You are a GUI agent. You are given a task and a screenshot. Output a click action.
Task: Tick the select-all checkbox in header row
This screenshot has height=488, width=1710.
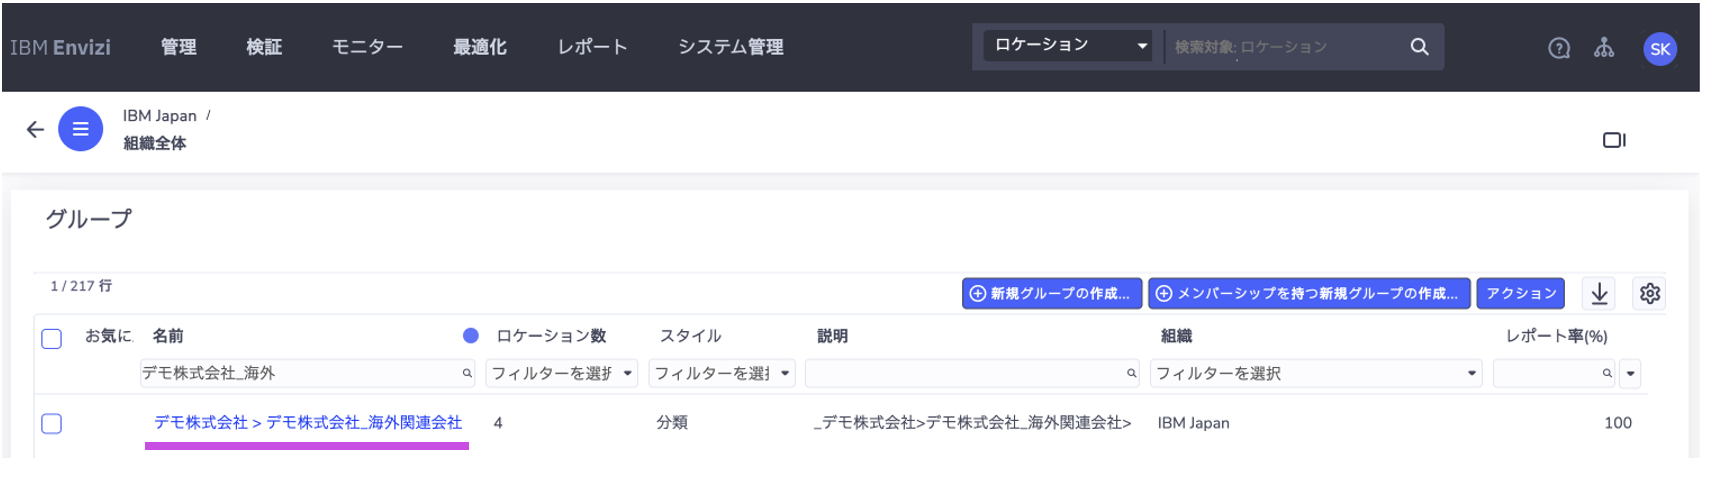52,338
